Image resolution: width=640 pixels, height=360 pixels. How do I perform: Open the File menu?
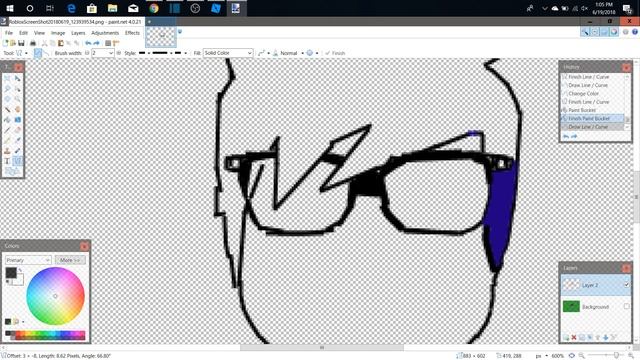[x=9, y=33]
